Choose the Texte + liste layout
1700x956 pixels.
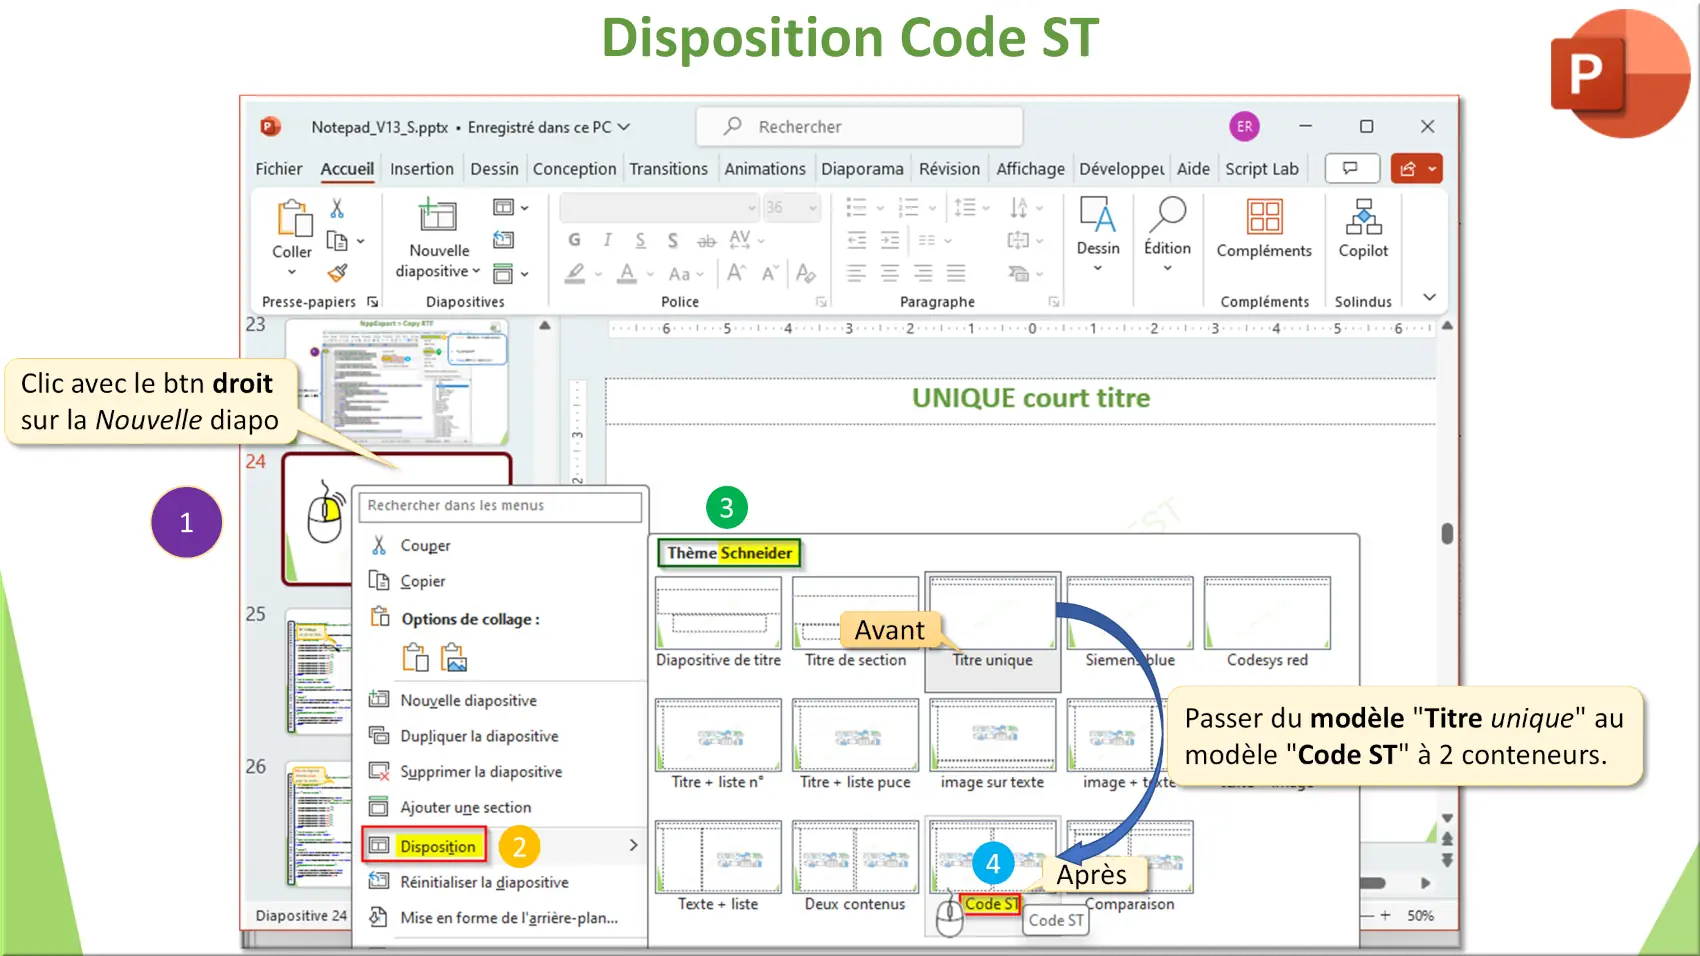click(718, 866)
